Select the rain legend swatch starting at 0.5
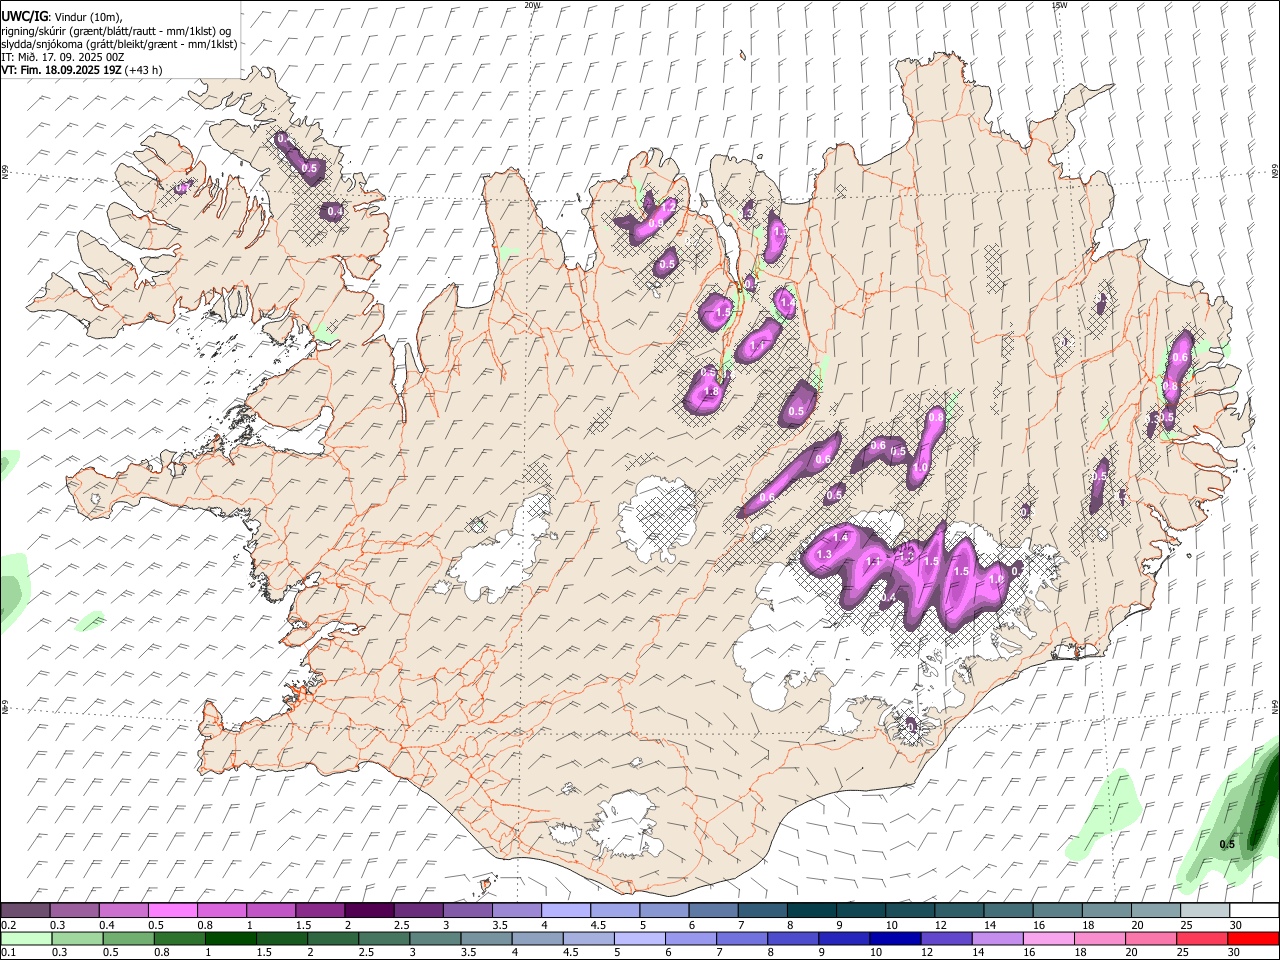This screenshot has height=960, width=1280. [129, 938]
